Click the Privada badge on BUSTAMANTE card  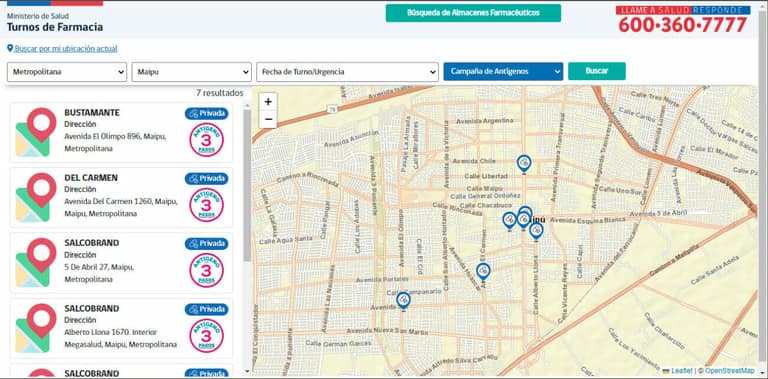(206, 114)
